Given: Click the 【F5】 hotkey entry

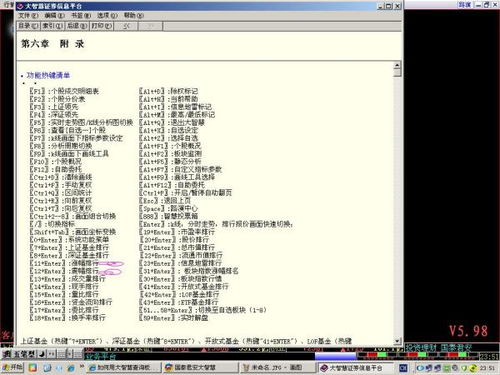Looking at the screenshot, I should pos(81,122).
